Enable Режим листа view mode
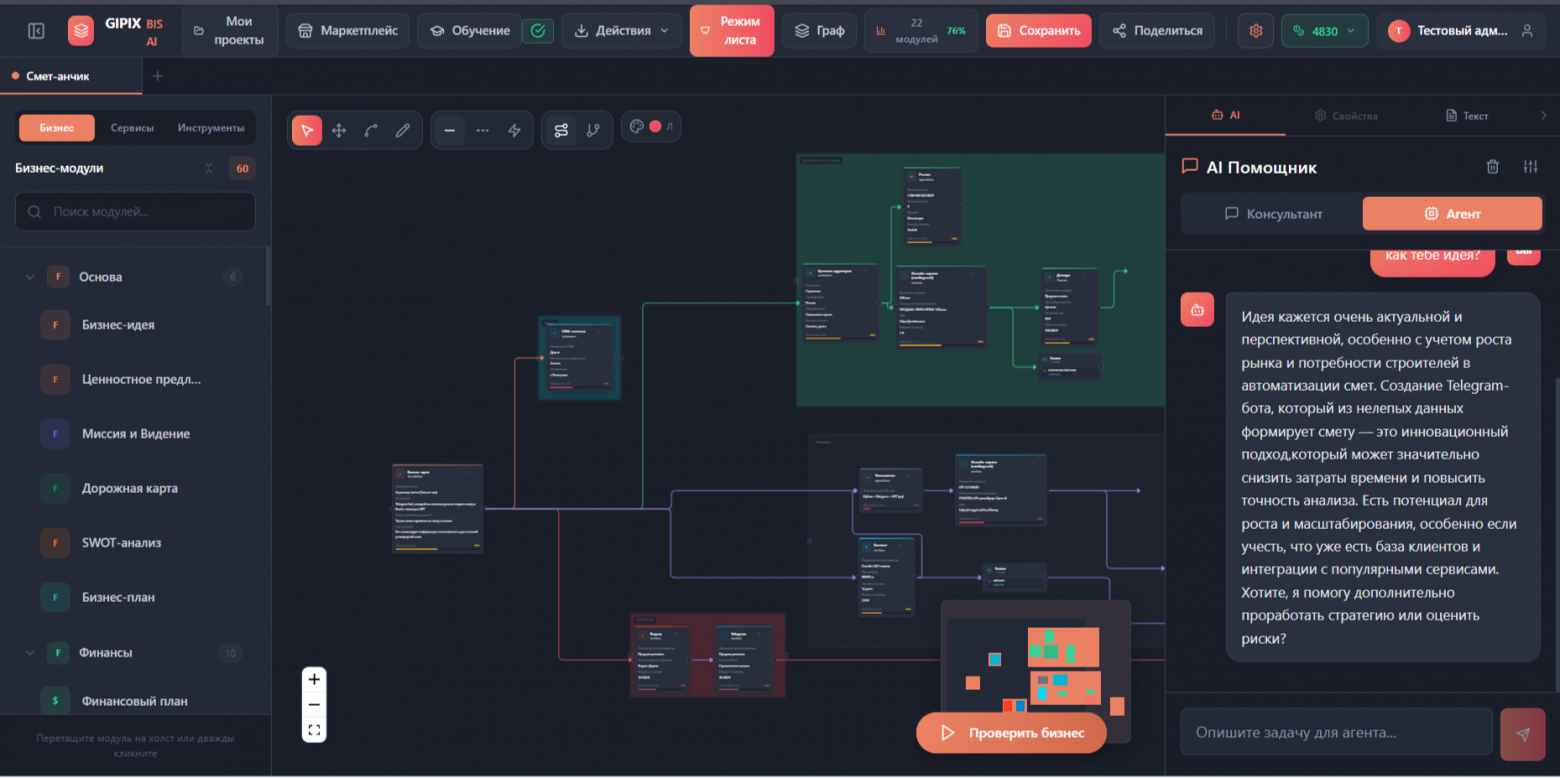 pos(731,31)
